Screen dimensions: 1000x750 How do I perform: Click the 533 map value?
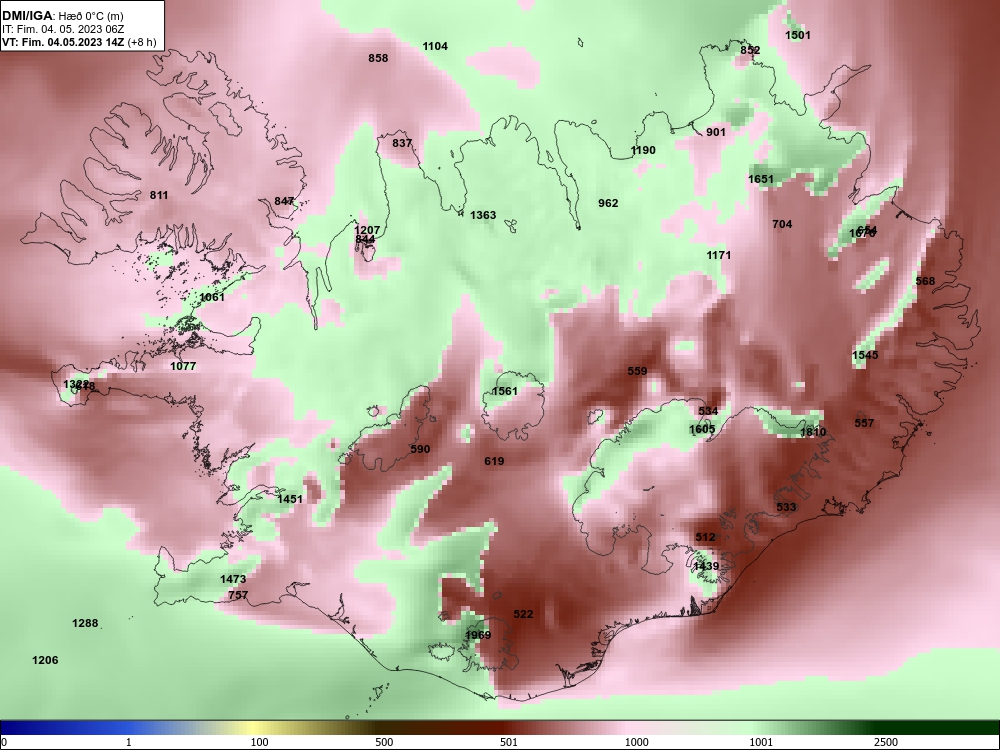tap(786, 507)
